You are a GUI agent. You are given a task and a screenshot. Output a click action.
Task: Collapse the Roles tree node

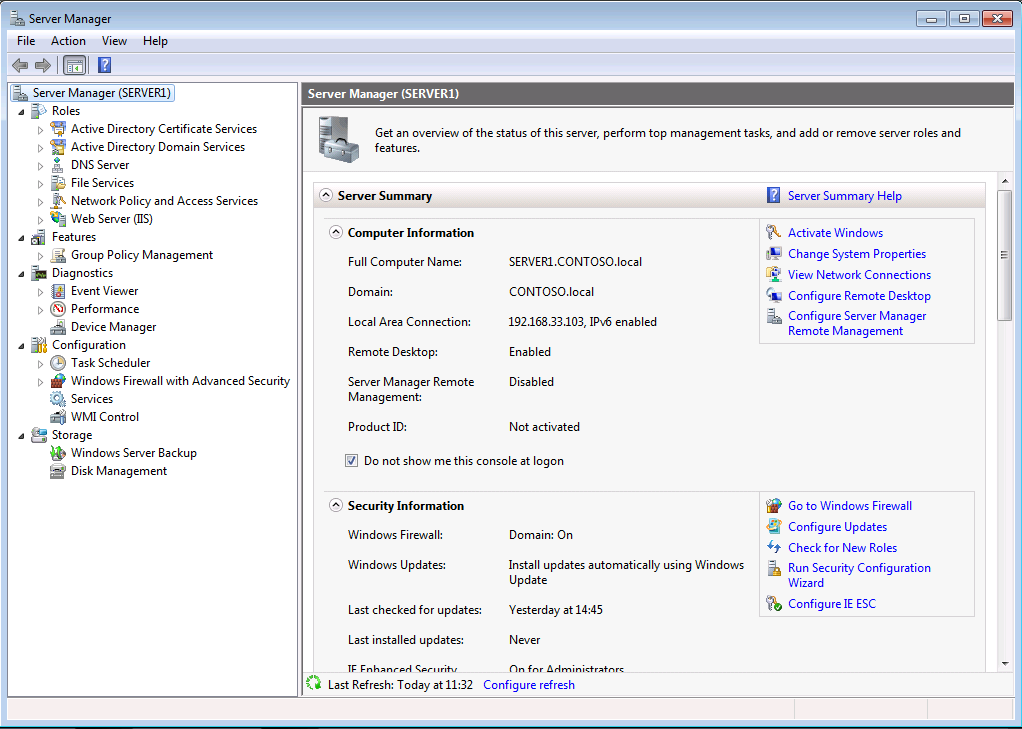(22, 111)
